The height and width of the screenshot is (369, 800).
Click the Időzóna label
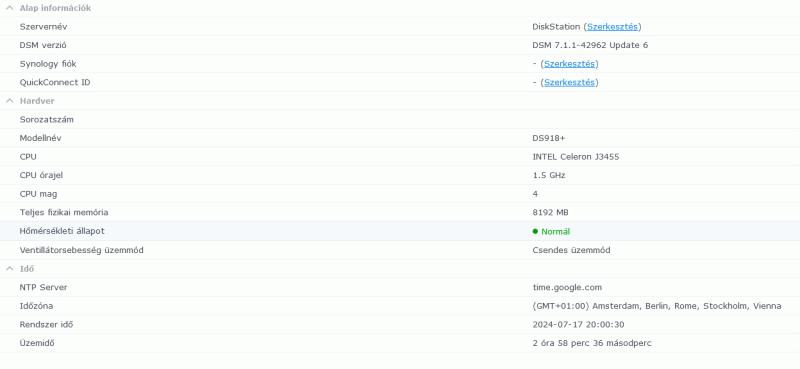tap(36, 306)
